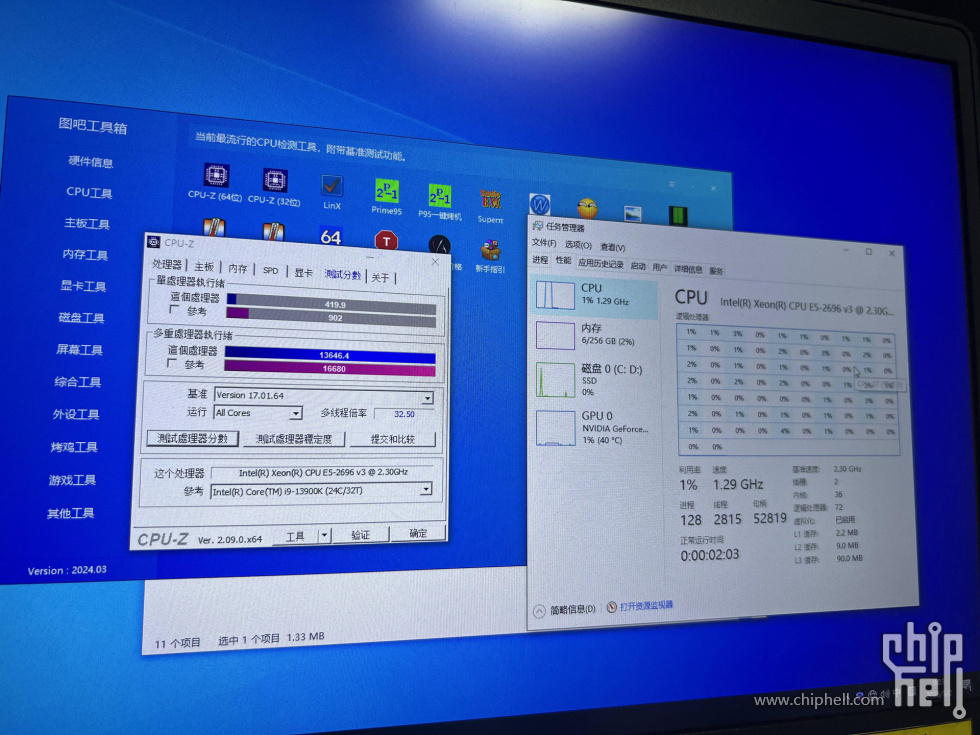Click the 验证 button in CPU-Z
The height and width of the screenshot is (735, 980).
tap(360, 534)
